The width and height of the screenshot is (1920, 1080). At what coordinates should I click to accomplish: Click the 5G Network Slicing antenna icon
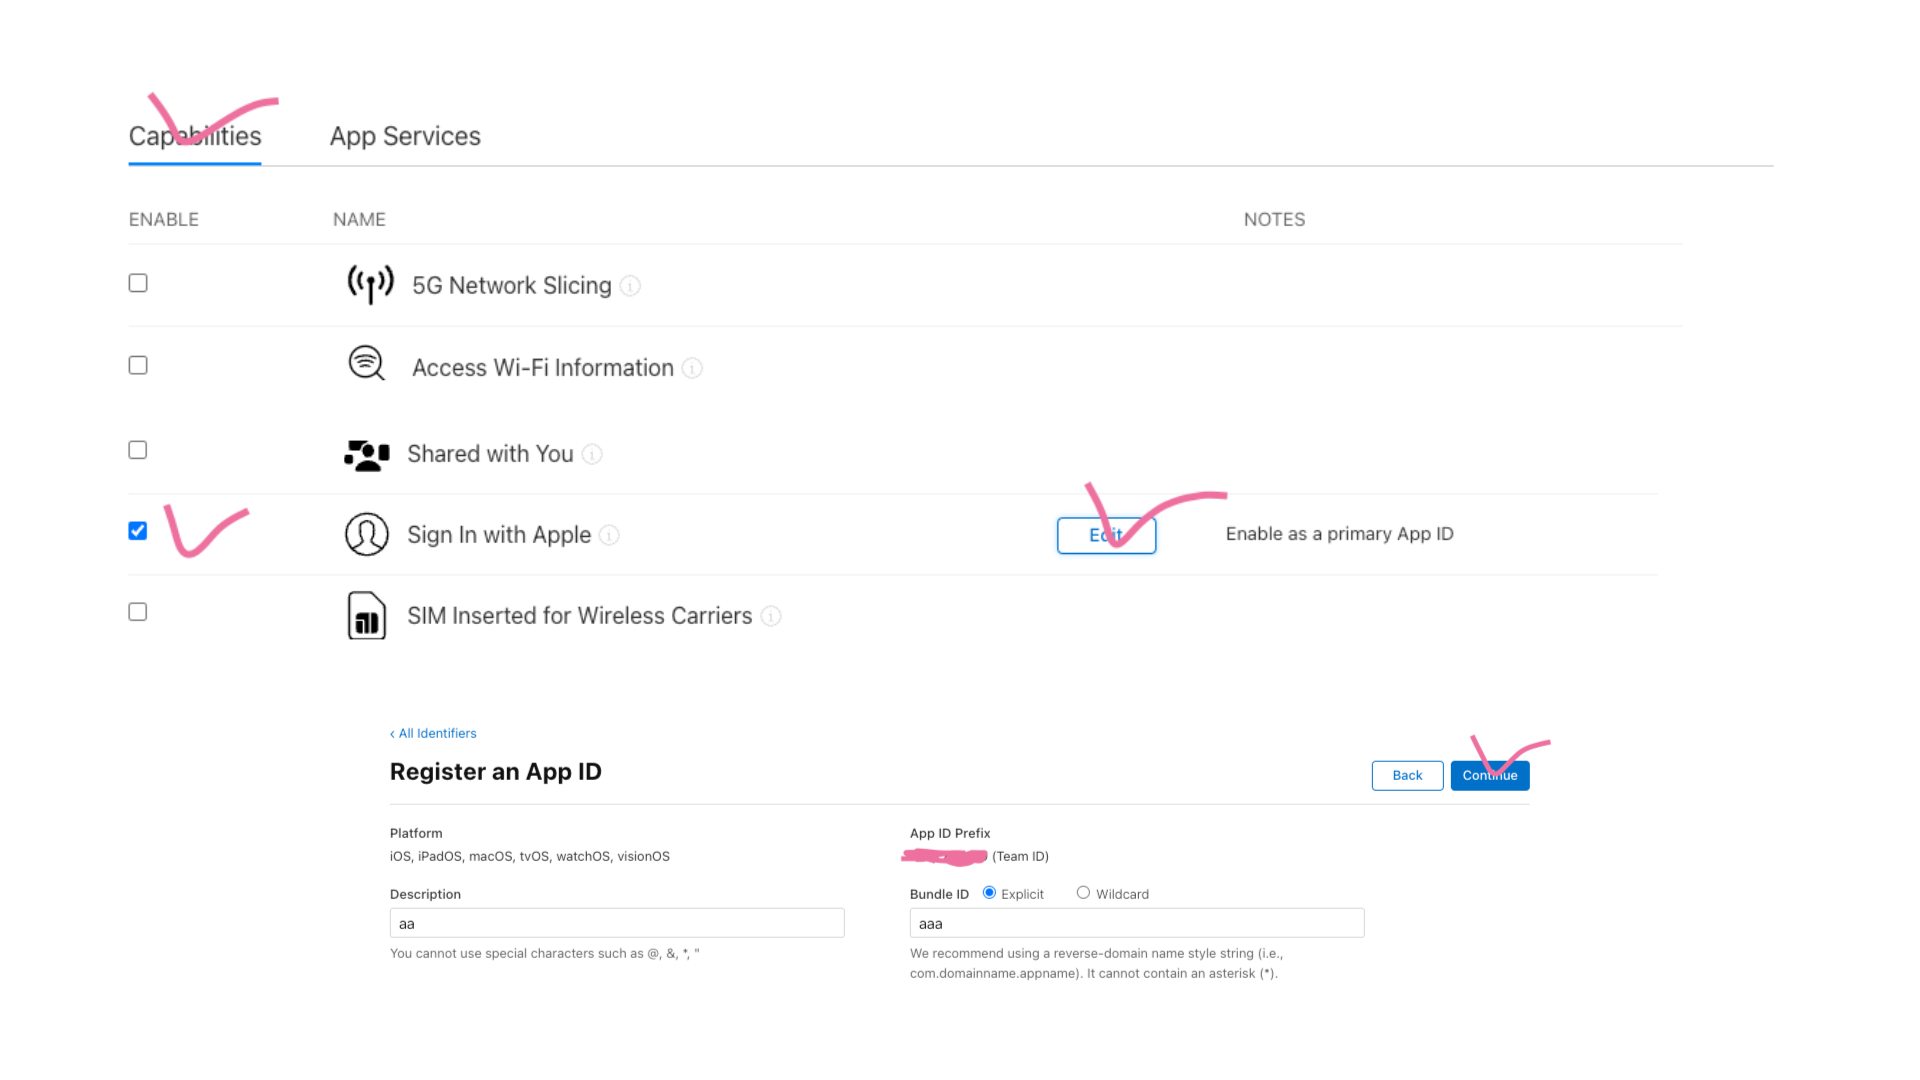click(x=370, y=285)
